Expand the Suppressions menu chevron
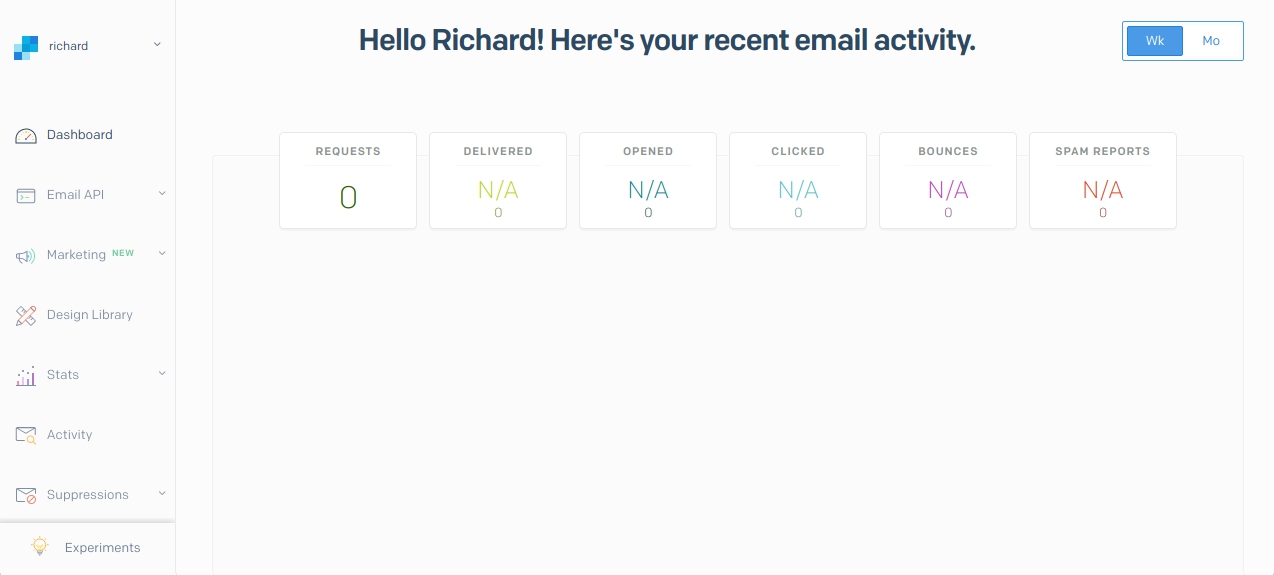Screen dimensions: 1274x575 pyautogui.click(x=162, y=494)
